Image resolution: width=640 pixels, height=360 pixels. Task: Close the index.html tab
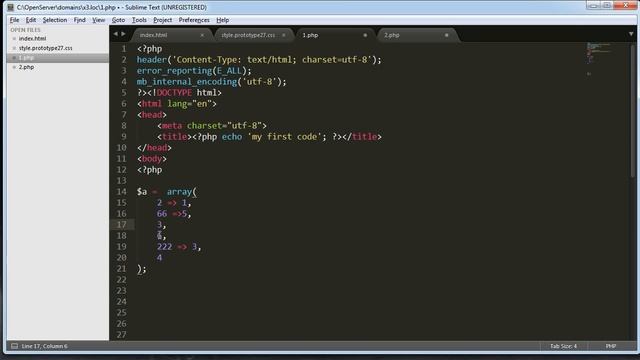pyautogui.click(x=202, y=36)
